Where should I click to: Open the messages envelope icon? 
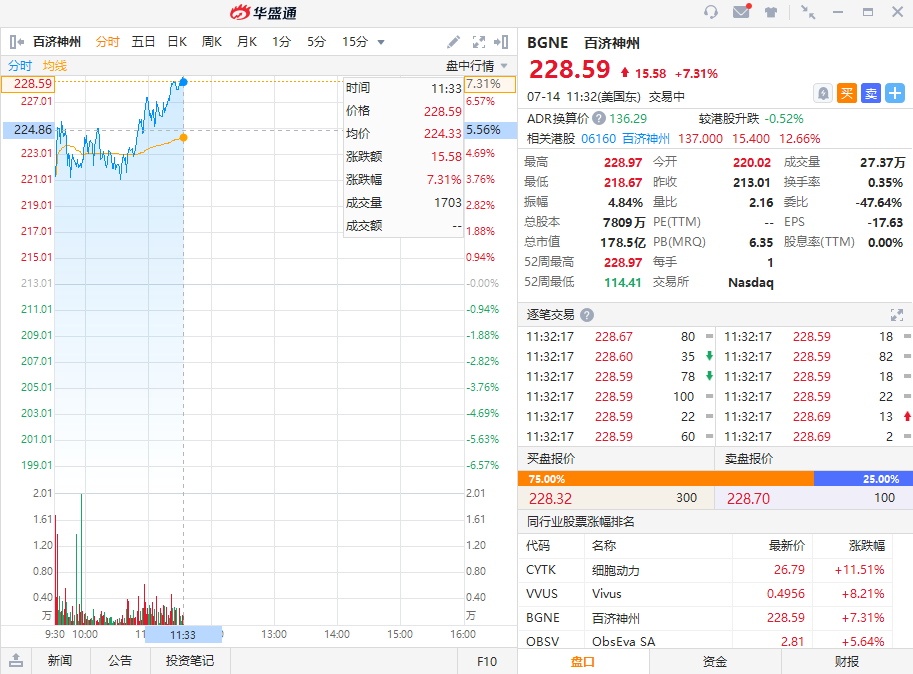pos(741,12)
